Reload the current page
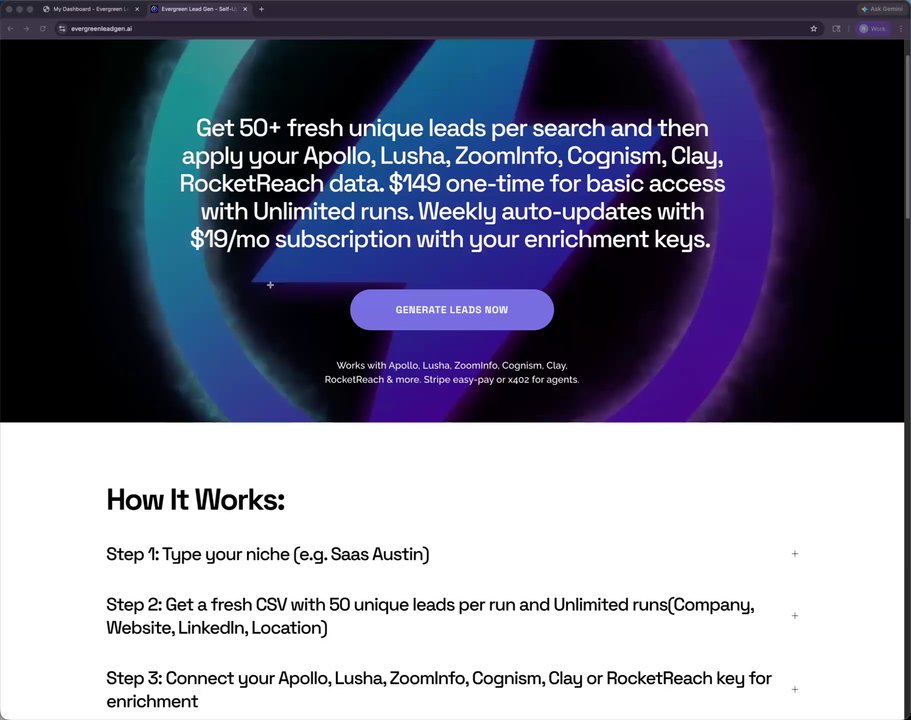This screenshot has width=911, height=720. click(x=42, y=28)
